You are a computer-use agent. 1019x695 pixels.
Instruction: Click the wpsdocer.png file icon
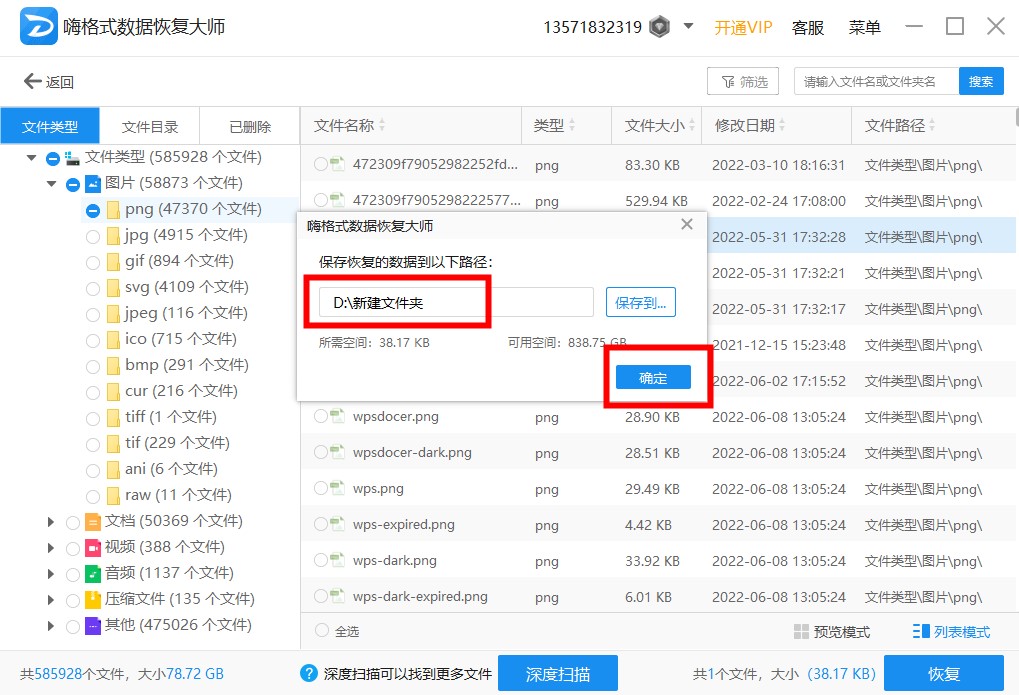point(337,416)
